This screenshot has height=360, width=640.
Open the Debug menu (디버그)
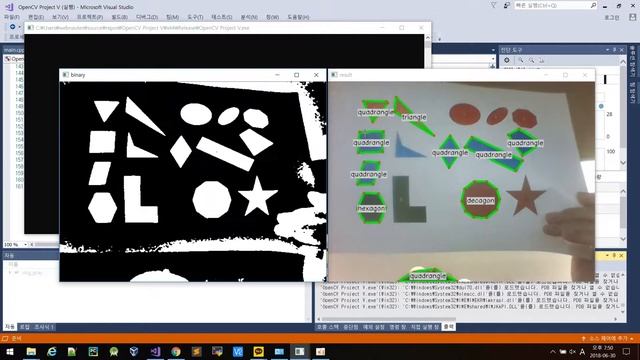147,17
